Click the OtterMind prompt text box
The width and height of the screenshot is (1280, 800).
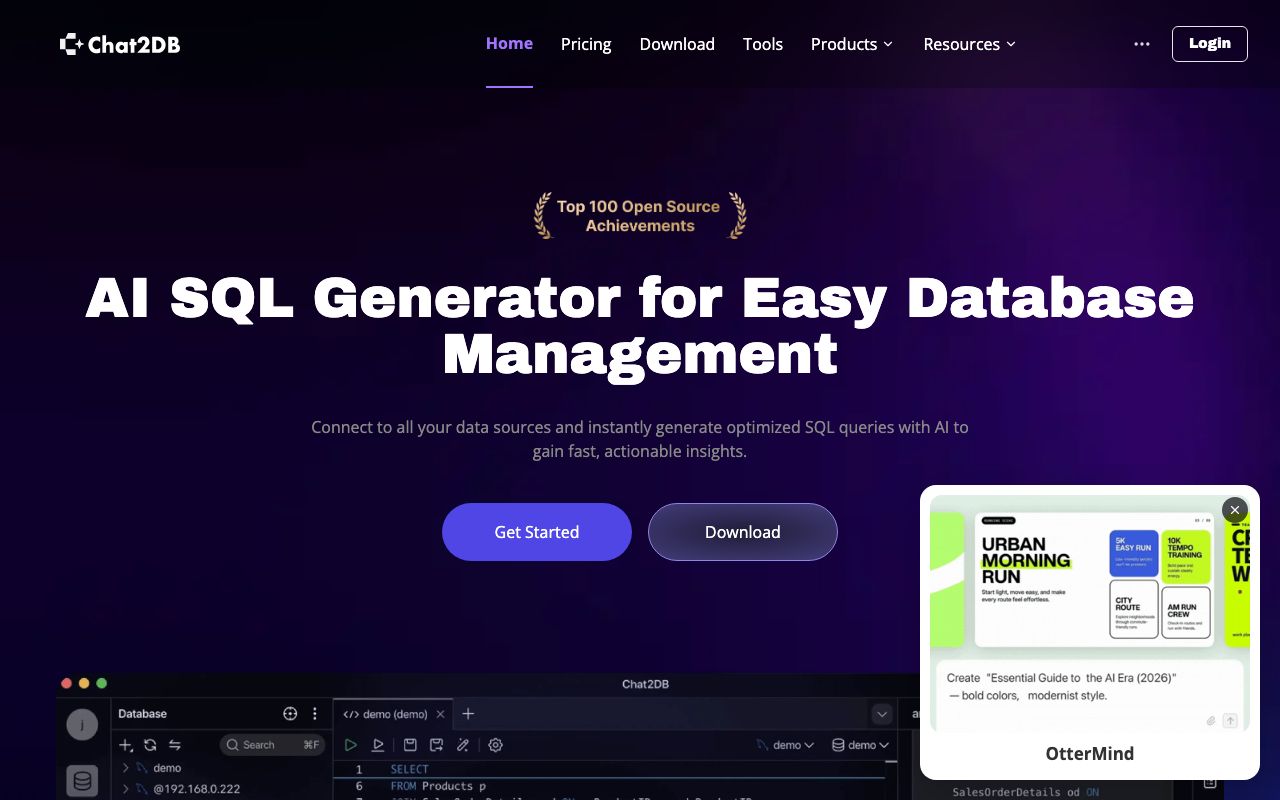click(x=1090, y=695)
